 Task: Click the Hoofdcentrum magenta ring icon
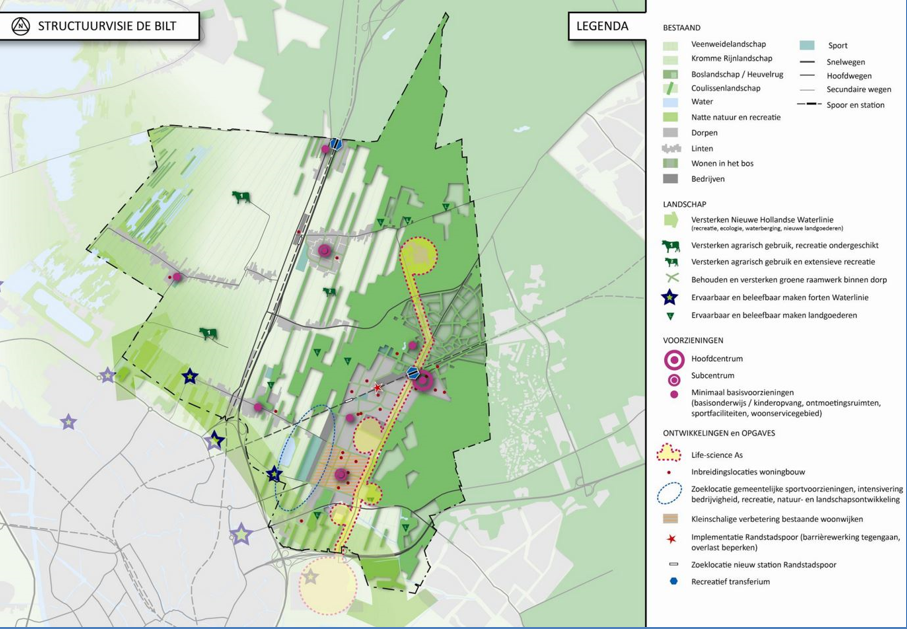pos(674,359)
